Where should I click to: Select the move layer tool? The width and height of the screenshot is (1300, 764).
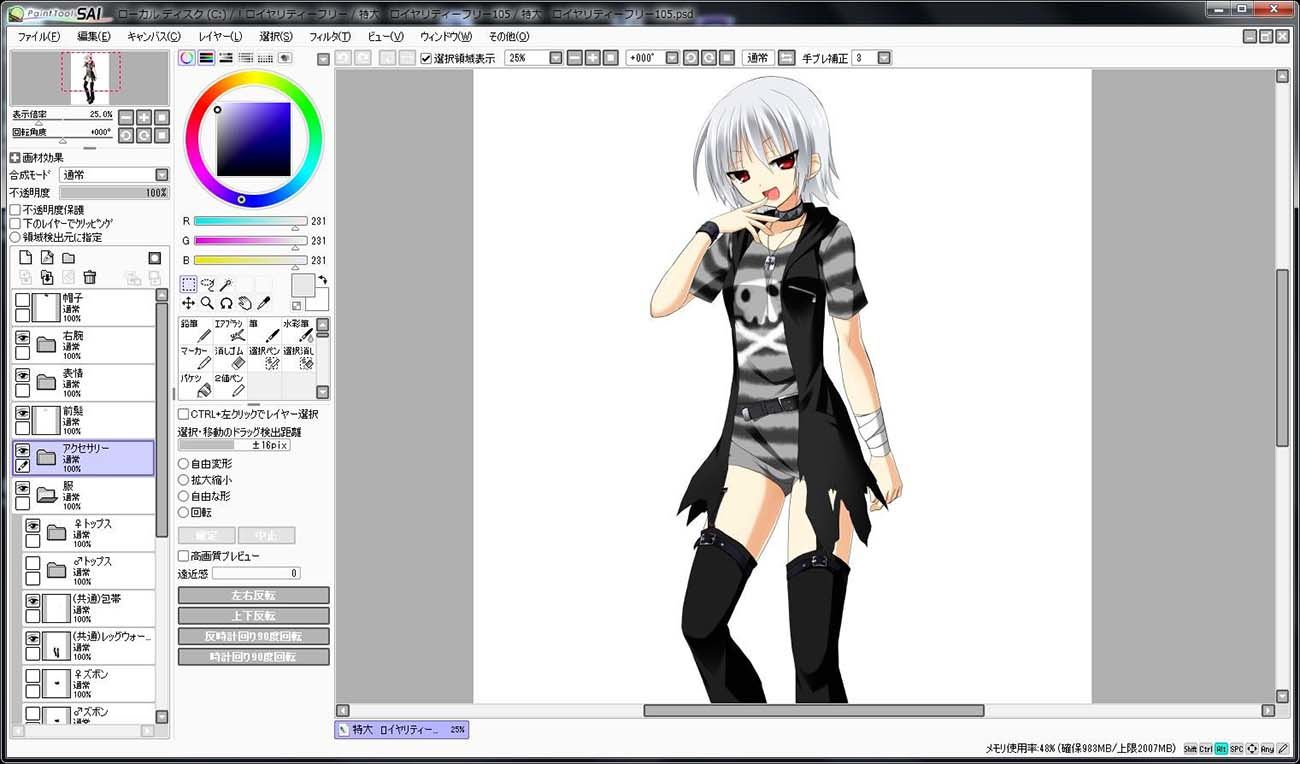[x=188, y=302]
